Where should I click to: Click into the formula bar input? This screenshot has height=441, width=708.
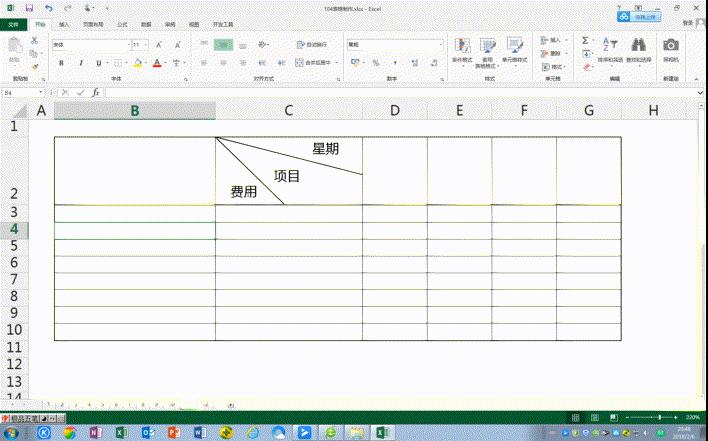pos(401,93)
